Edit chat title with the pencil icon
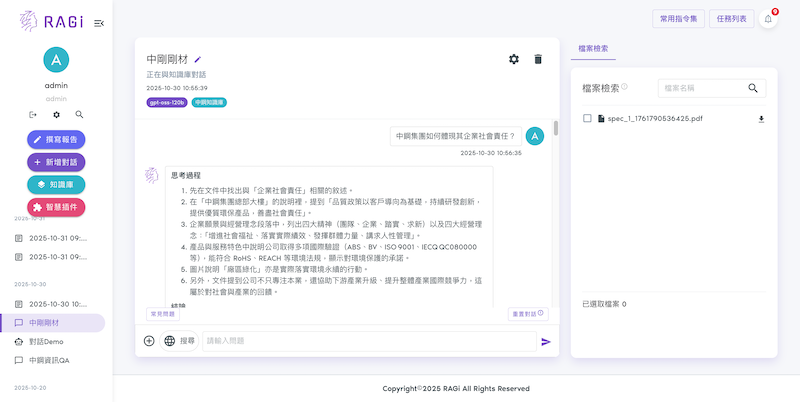Screen dimensions: 800x402 click(x=198, y=60)
